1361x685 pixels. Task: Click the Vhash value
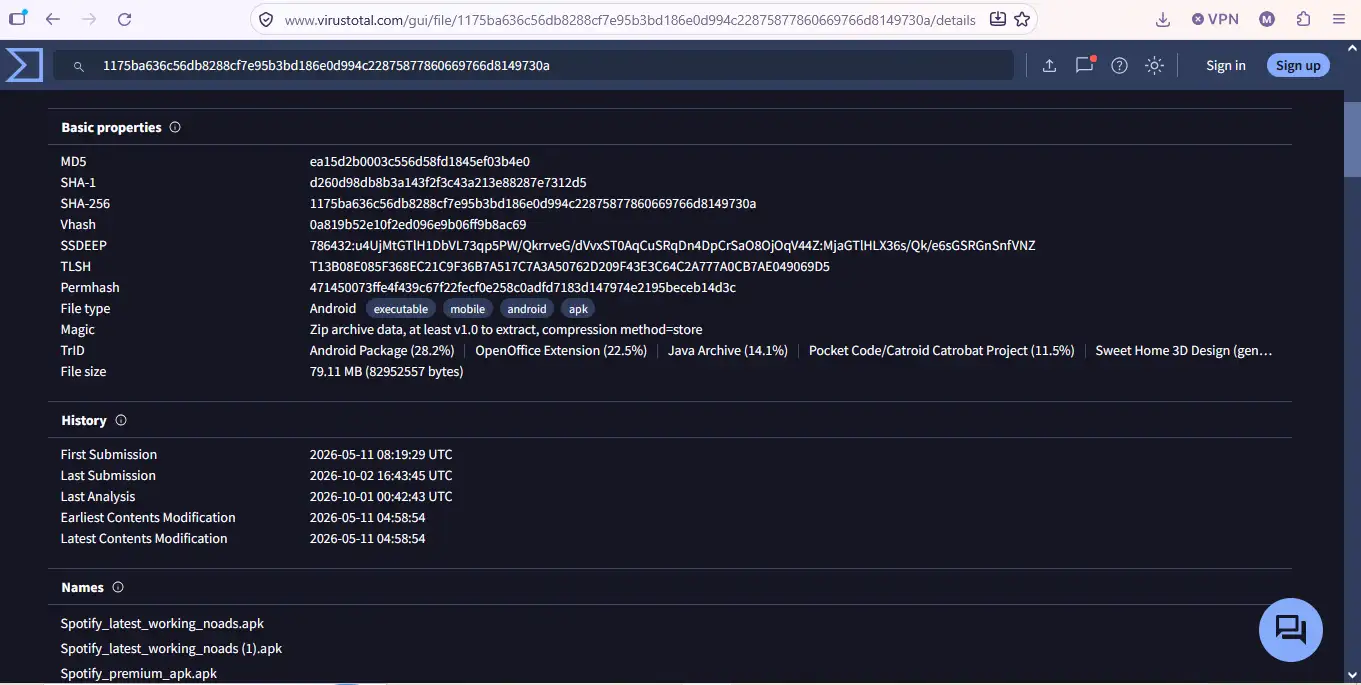coord(418,224)
